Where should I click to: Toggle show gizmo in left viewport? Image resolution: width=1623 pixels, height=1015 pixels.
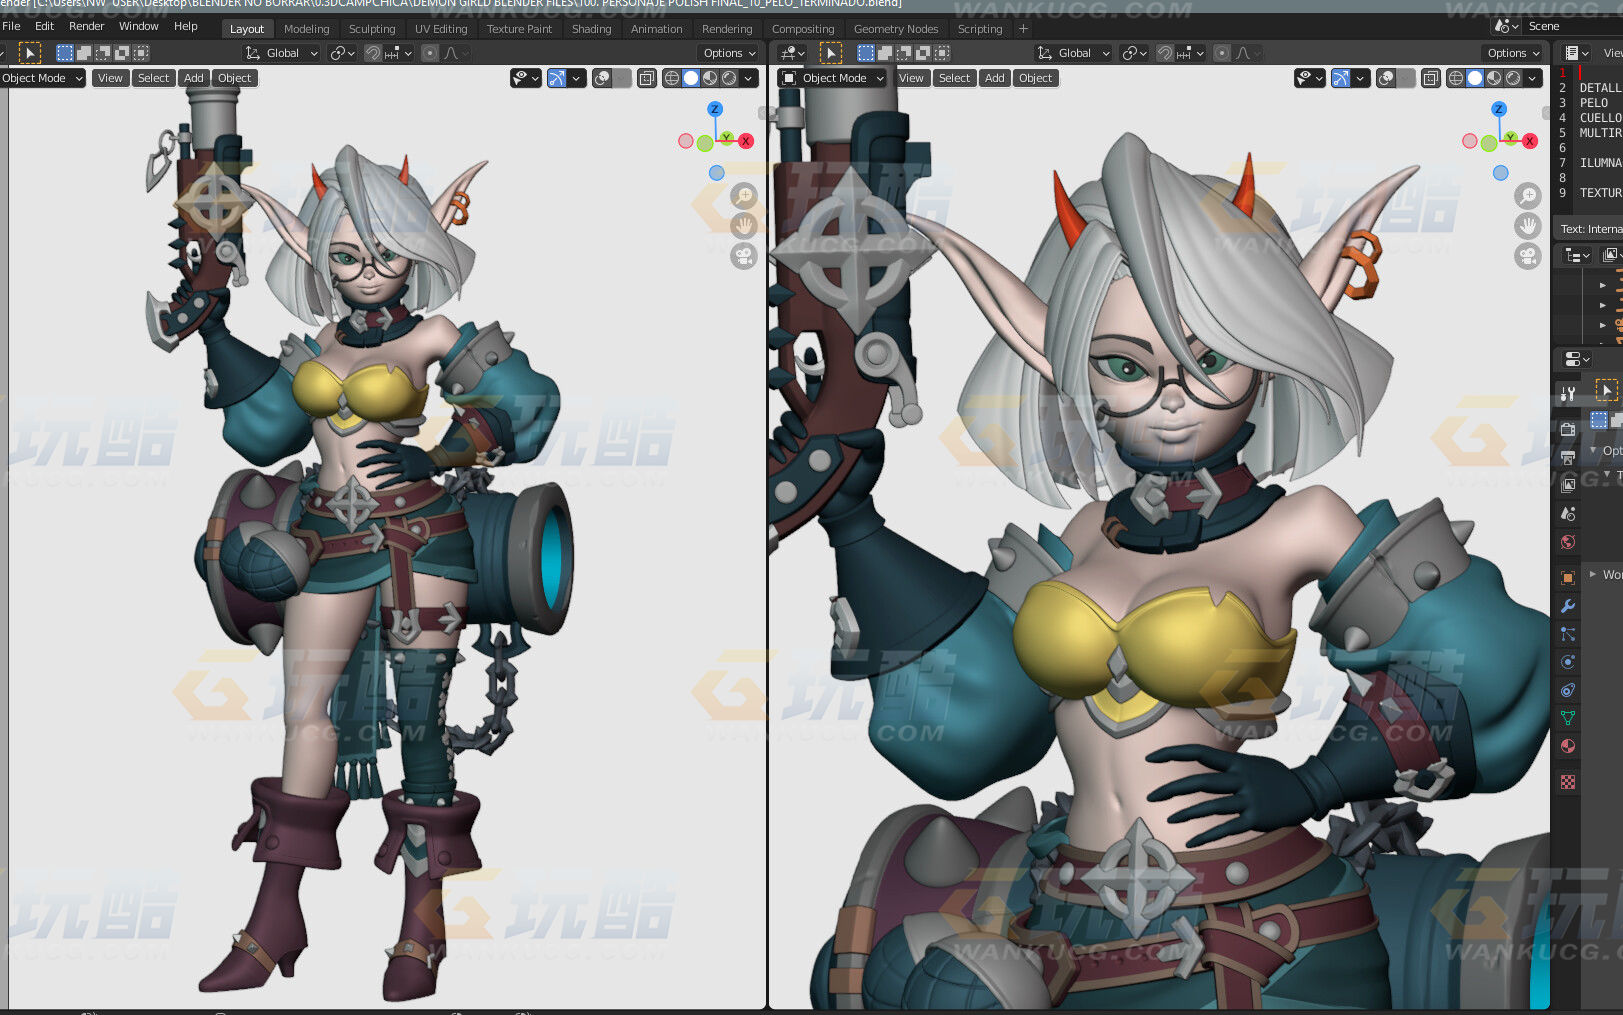[557, 78]
